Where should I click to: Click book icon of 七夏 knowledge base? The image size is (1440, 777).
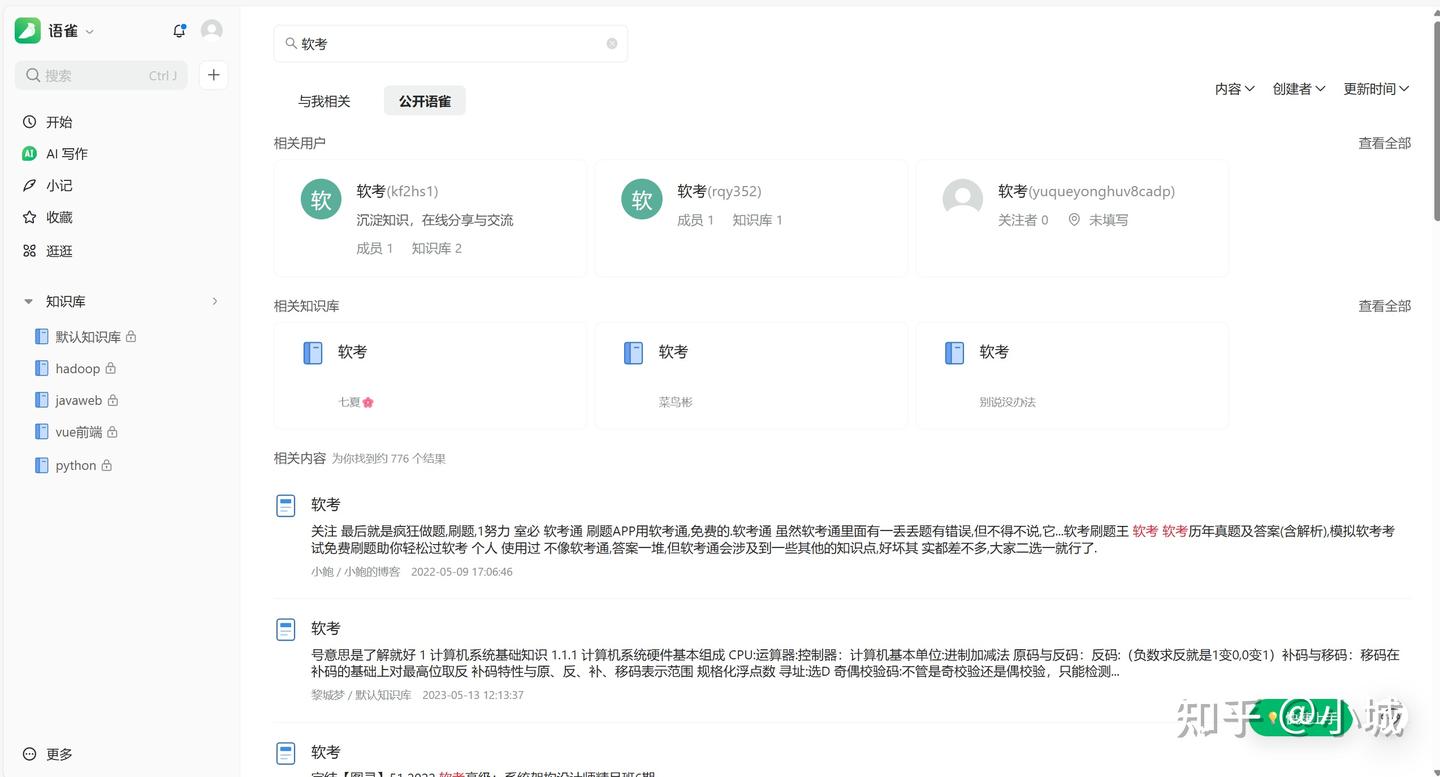[x=313, y=353]
